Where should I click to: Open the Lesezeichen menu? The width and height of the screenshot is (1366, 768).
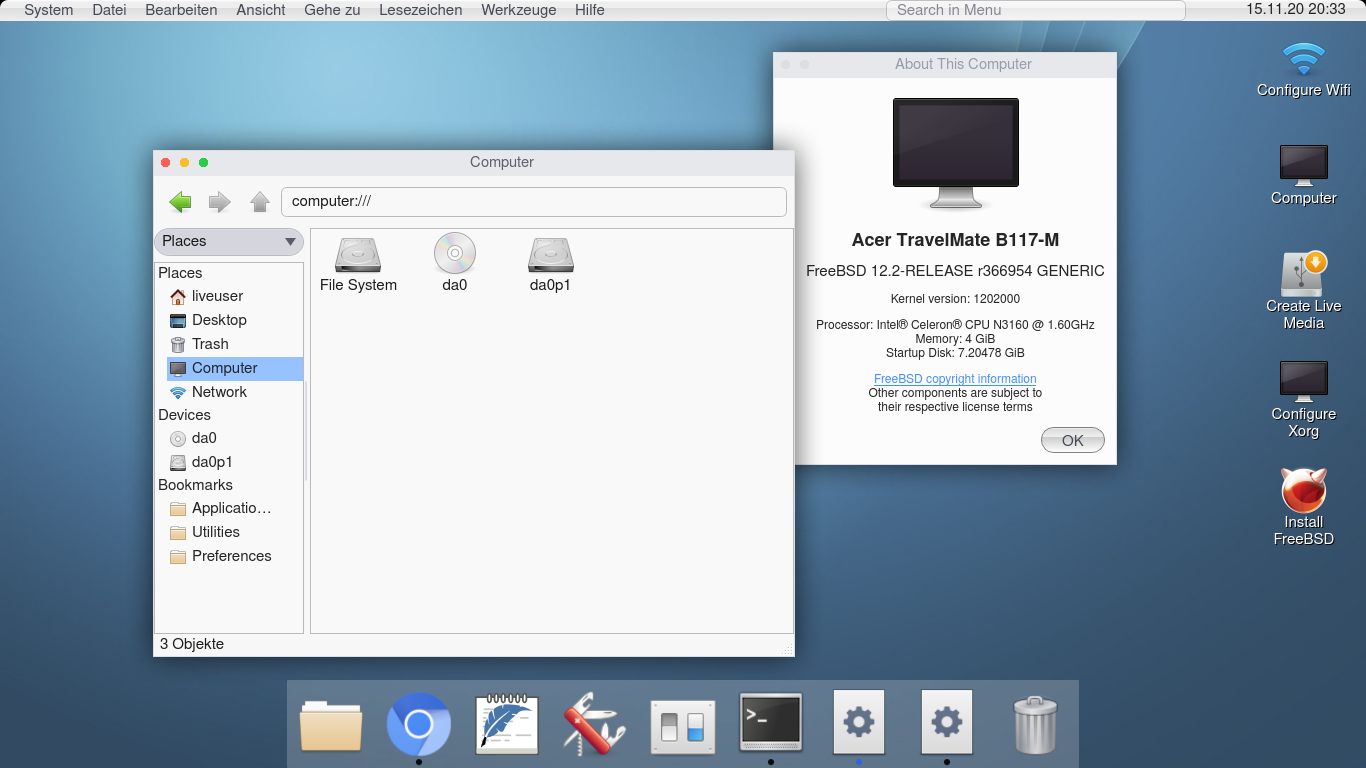tap(419, 10)
